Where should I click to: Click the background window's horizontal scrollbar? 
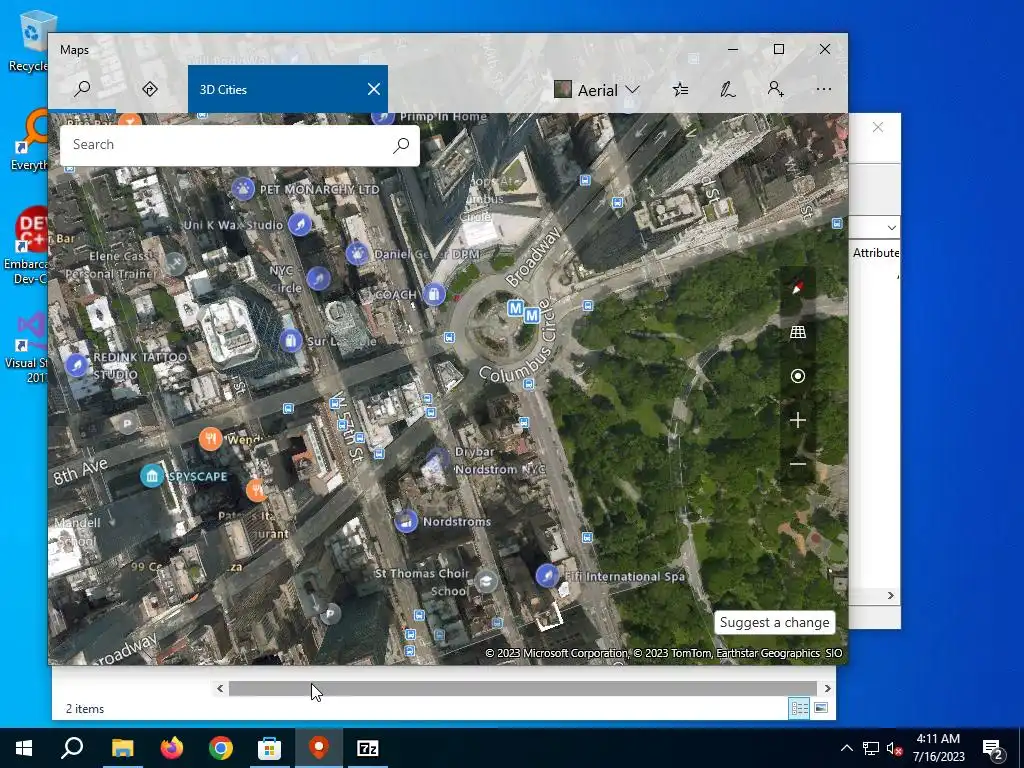tap(522, 688)
